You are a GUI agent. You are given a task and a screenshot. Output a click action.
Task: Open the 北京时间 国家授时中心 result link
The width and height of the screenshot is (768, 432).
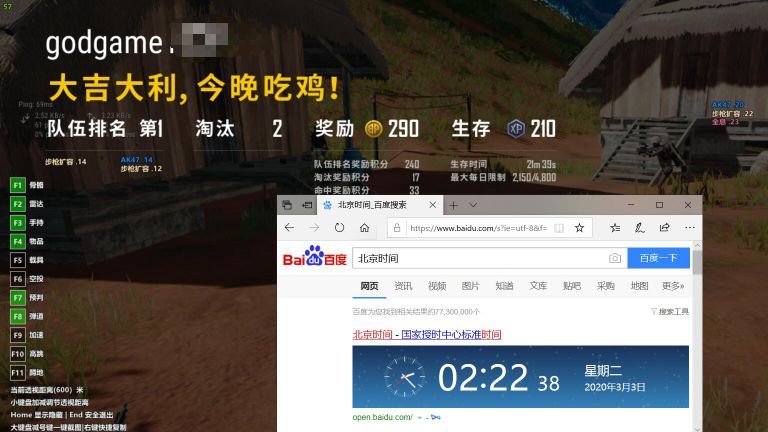click(427, 335)
